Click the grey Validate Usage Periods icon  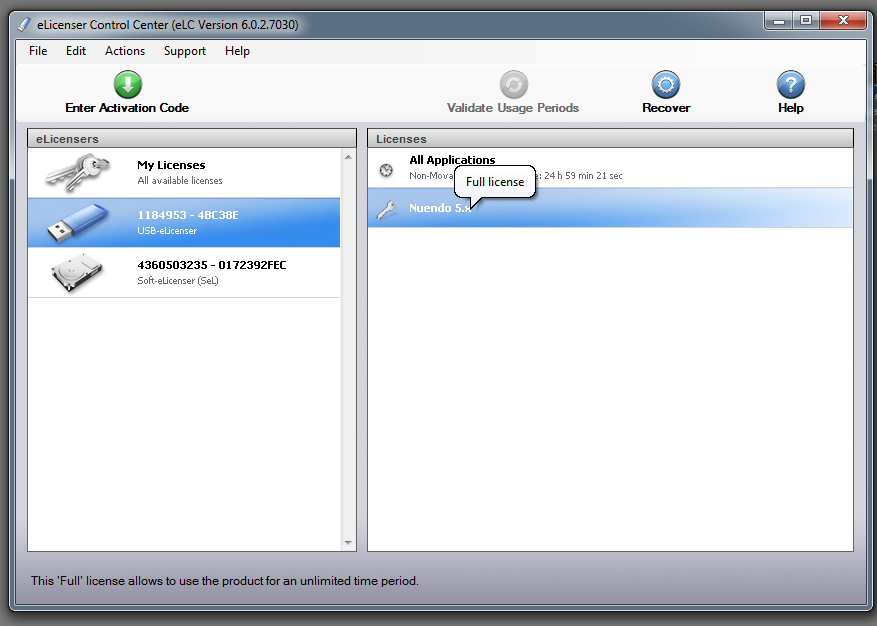pos(513,84)
